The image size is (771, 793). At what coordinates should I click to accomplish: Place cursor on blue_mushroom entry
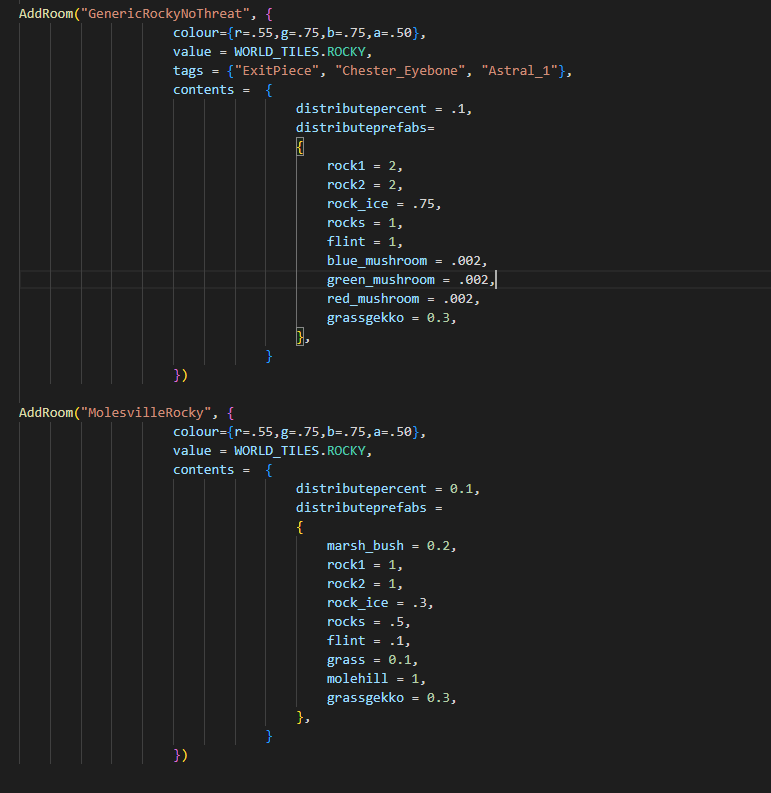point(376,260)
